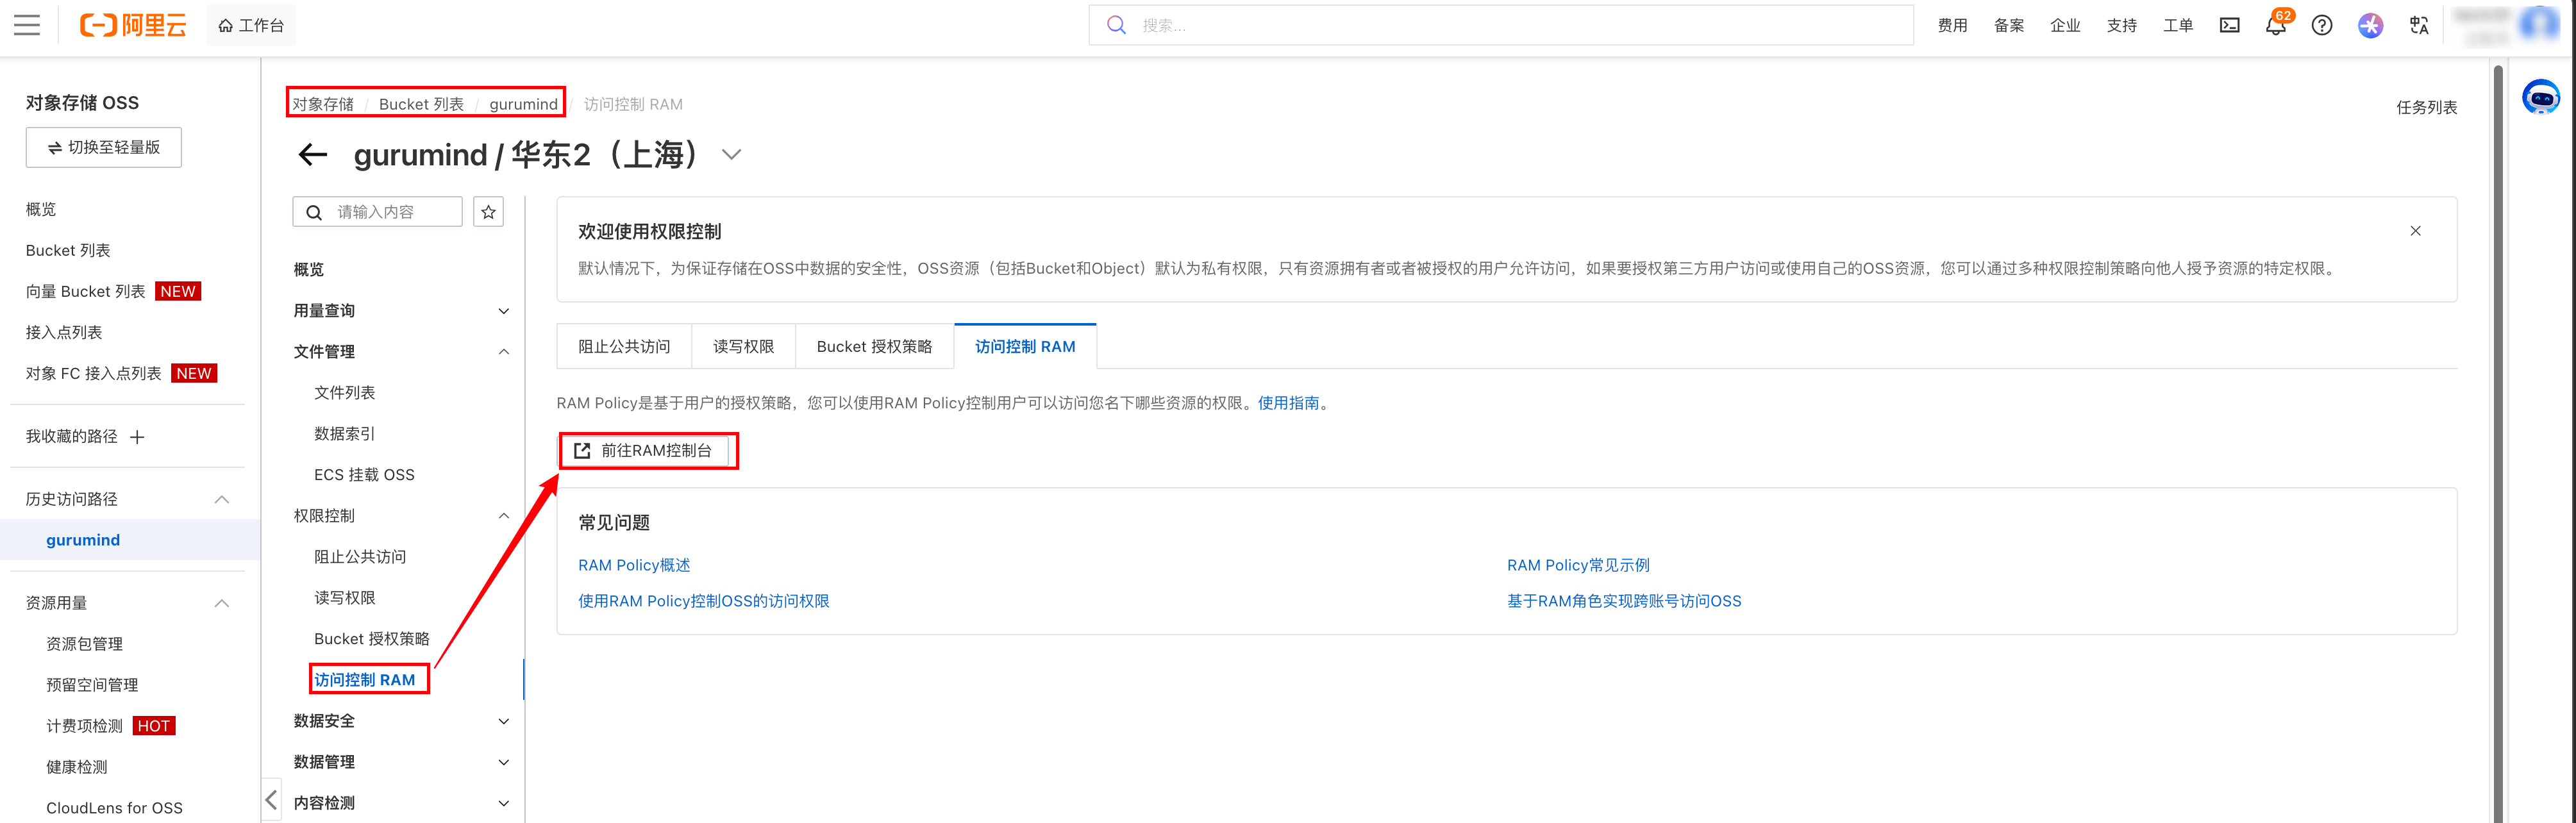Click the favorite star icon
This screenshot has height=823, width=2576.
pos(488,212)
